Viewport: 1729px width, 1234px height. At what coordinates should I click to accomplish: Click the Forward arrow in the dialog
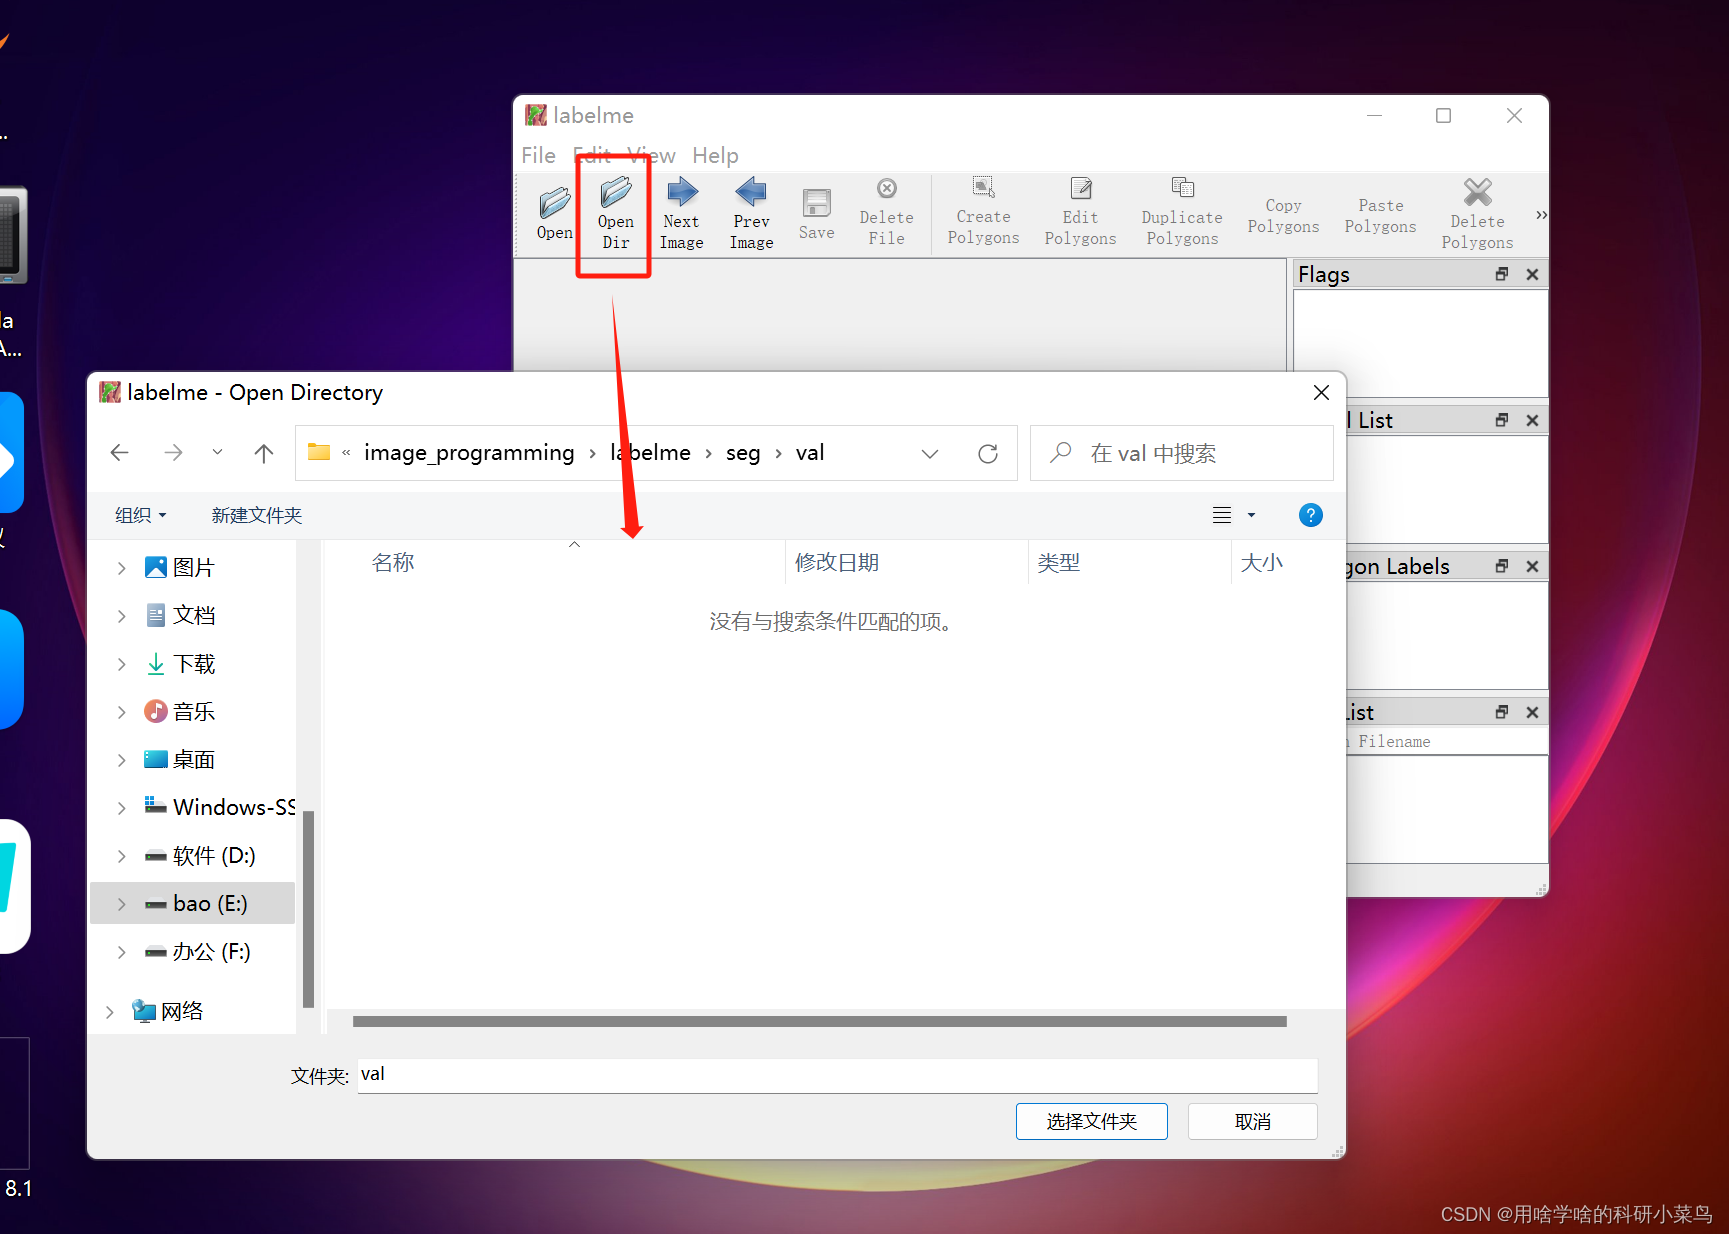point(173,453)
